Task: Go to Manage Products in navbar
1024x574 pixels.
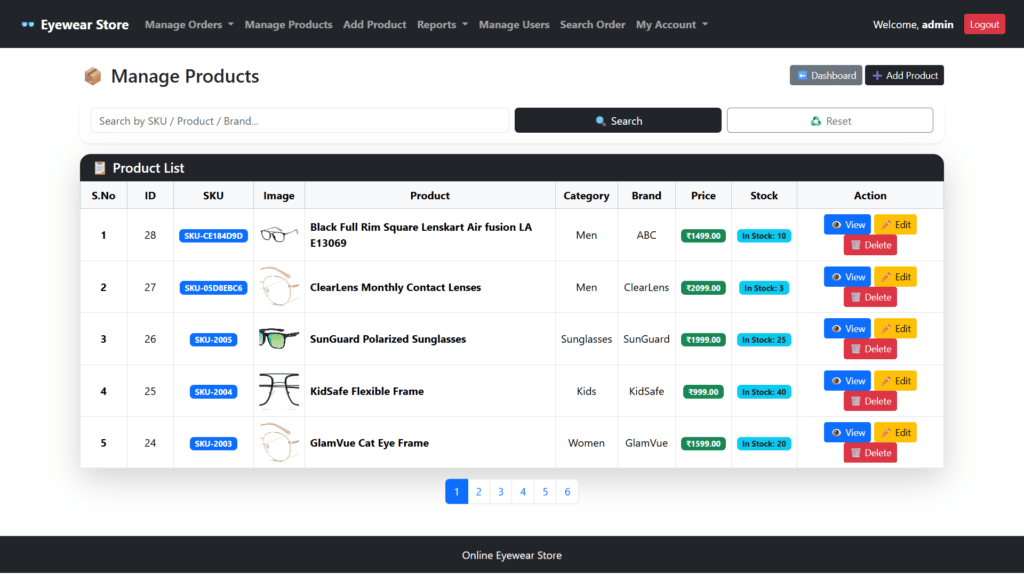Action: point(288,24)
